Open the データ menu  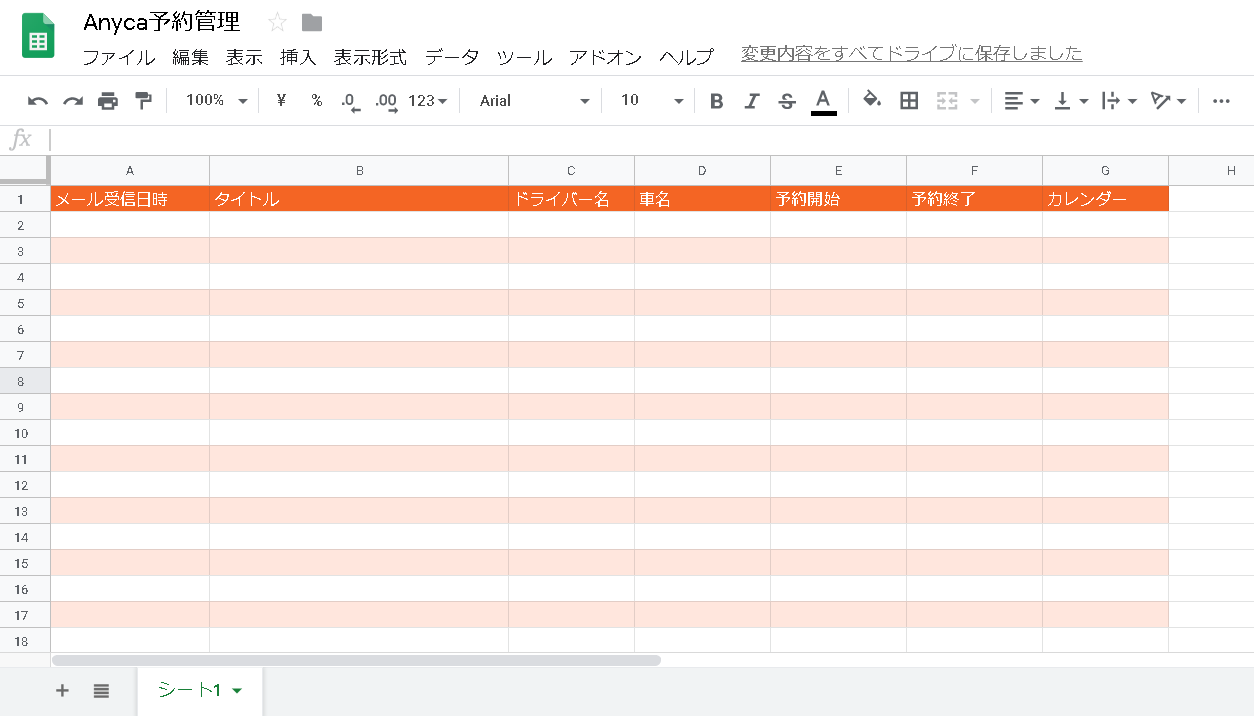[451, 57]
